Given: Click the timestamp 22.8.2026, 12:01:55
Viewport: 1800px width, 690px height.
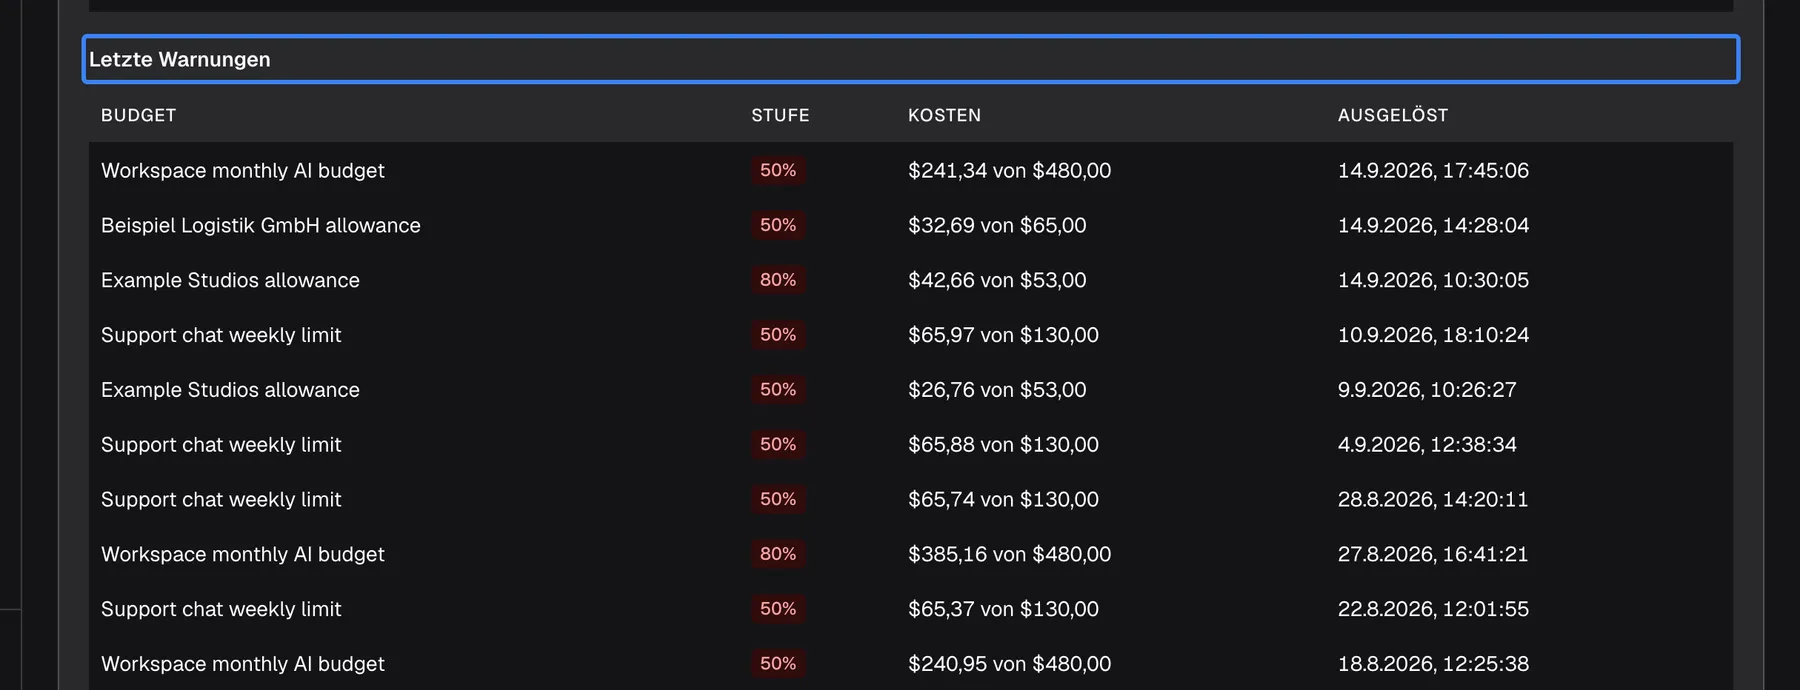Looking at the screenshot, I should coord(1433,609).
